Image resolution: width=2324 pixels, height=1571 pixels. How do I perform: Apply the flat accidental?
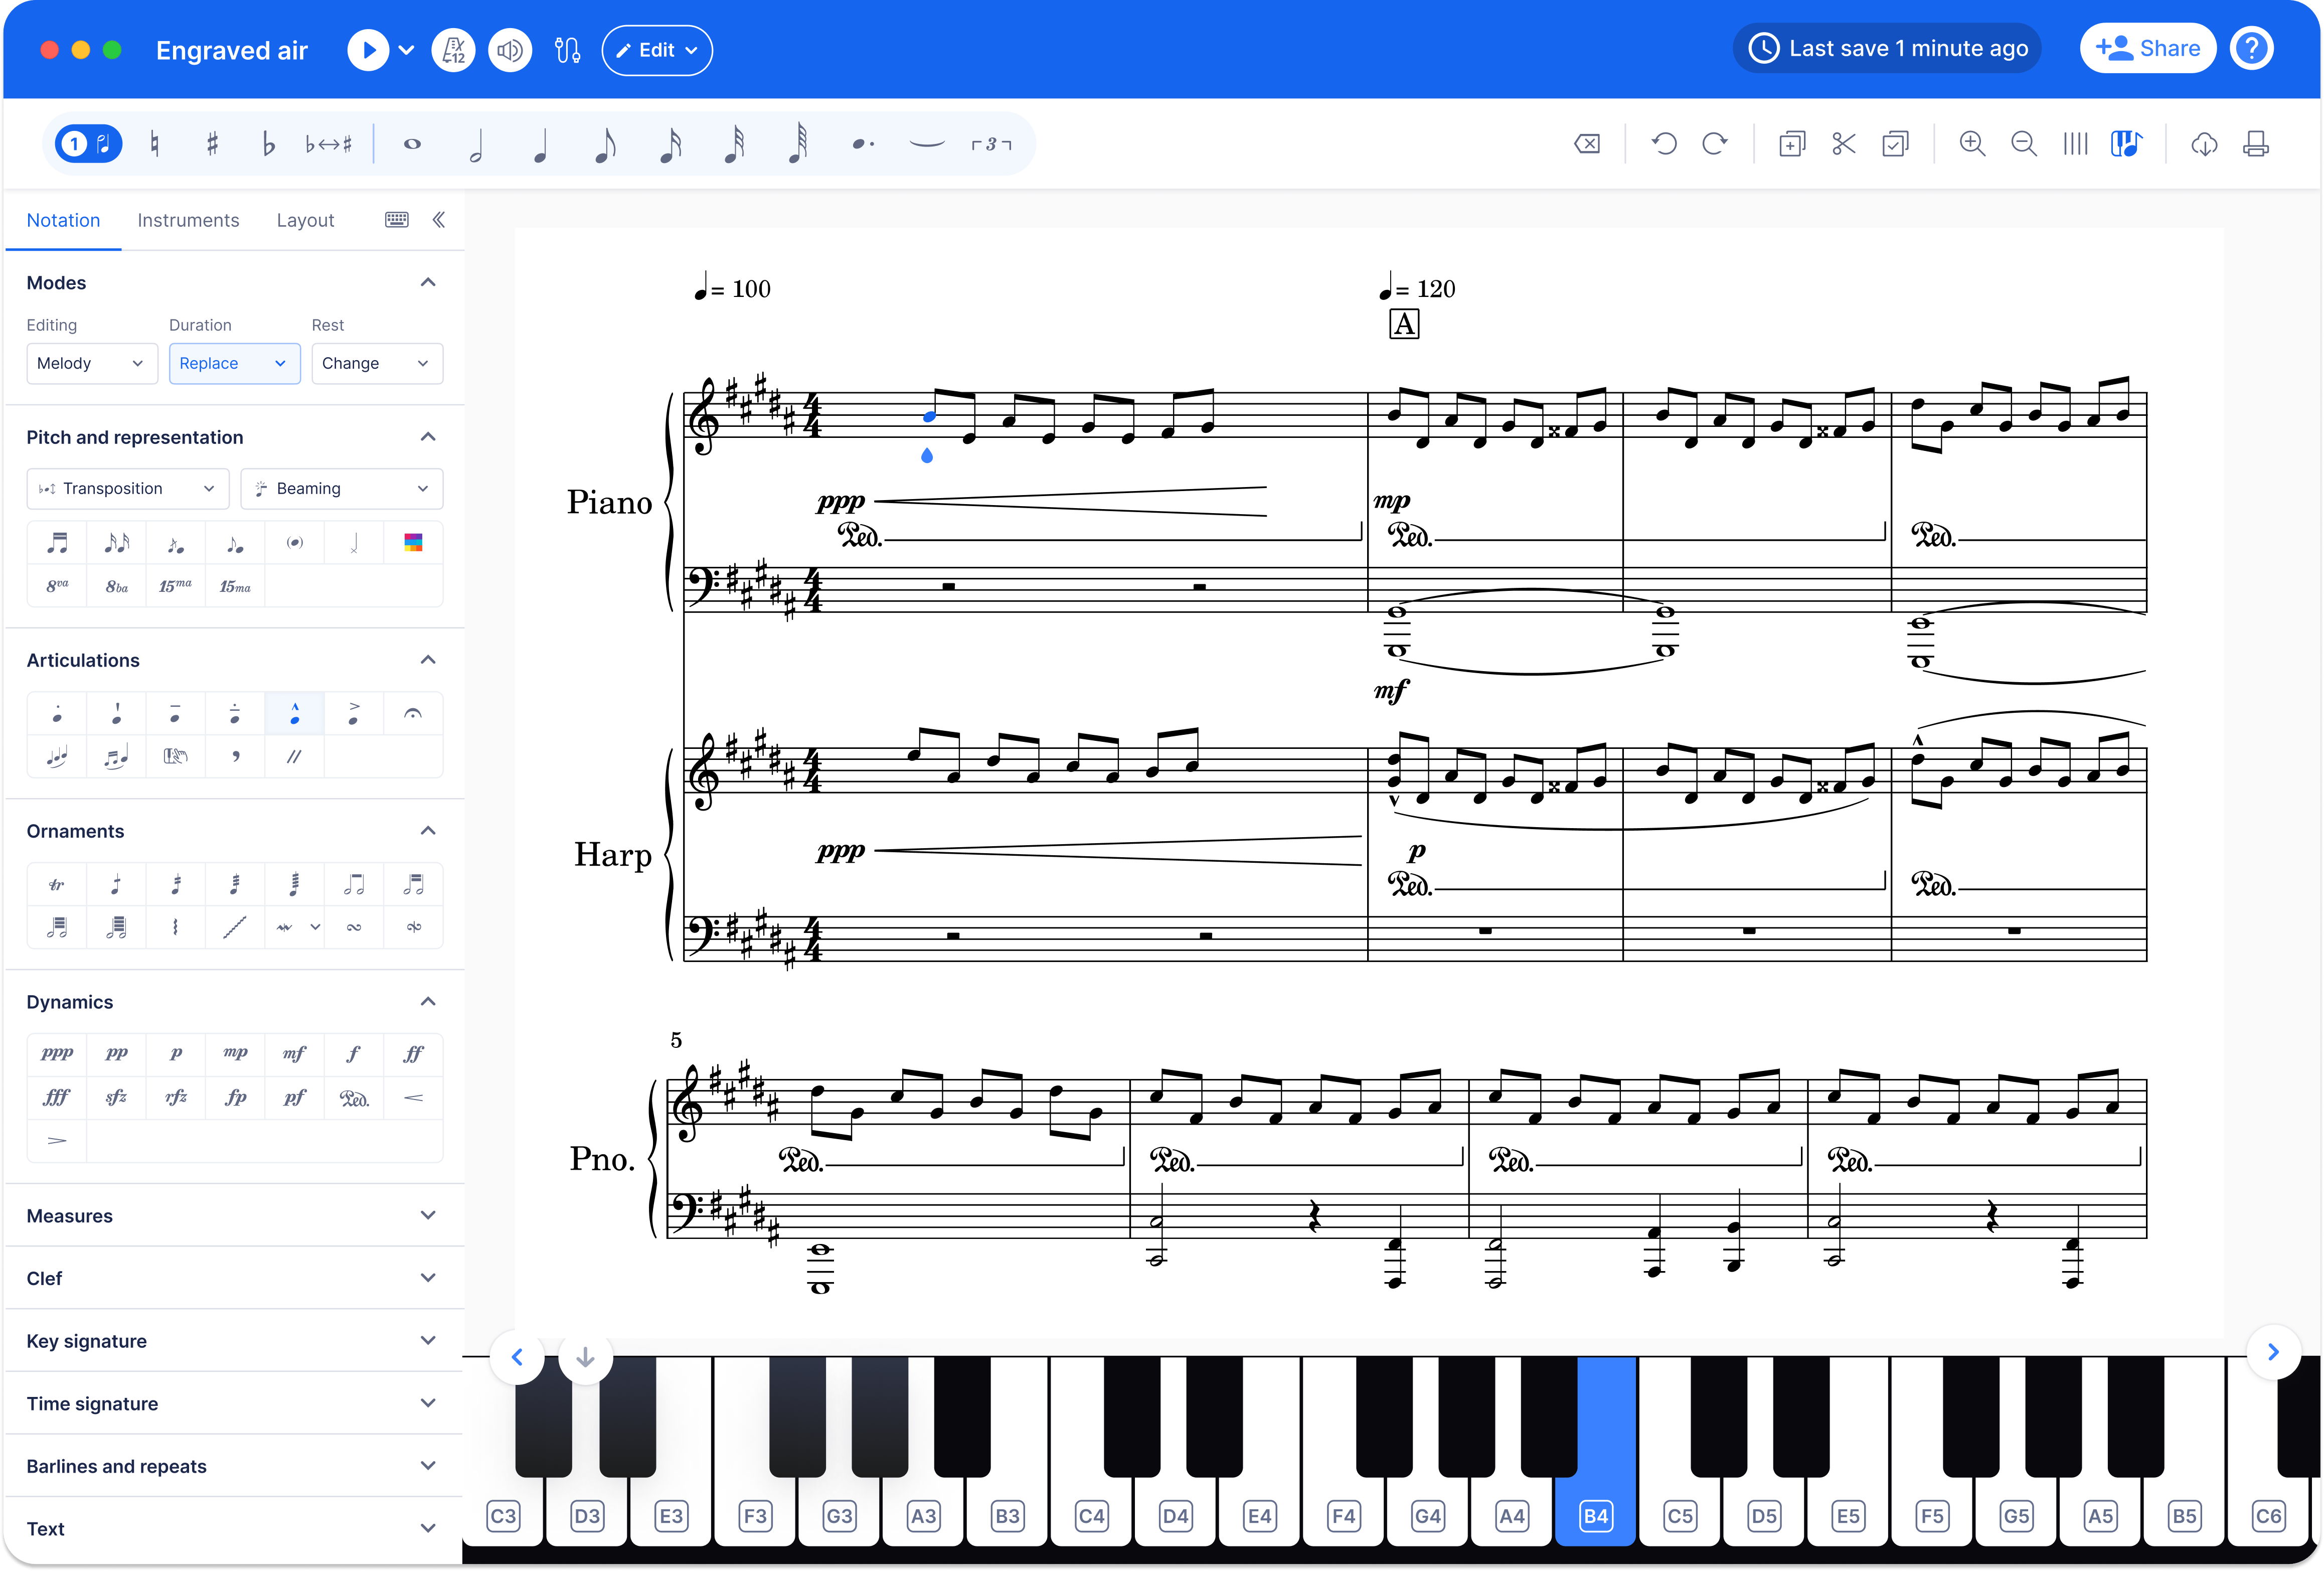(268, 144)
